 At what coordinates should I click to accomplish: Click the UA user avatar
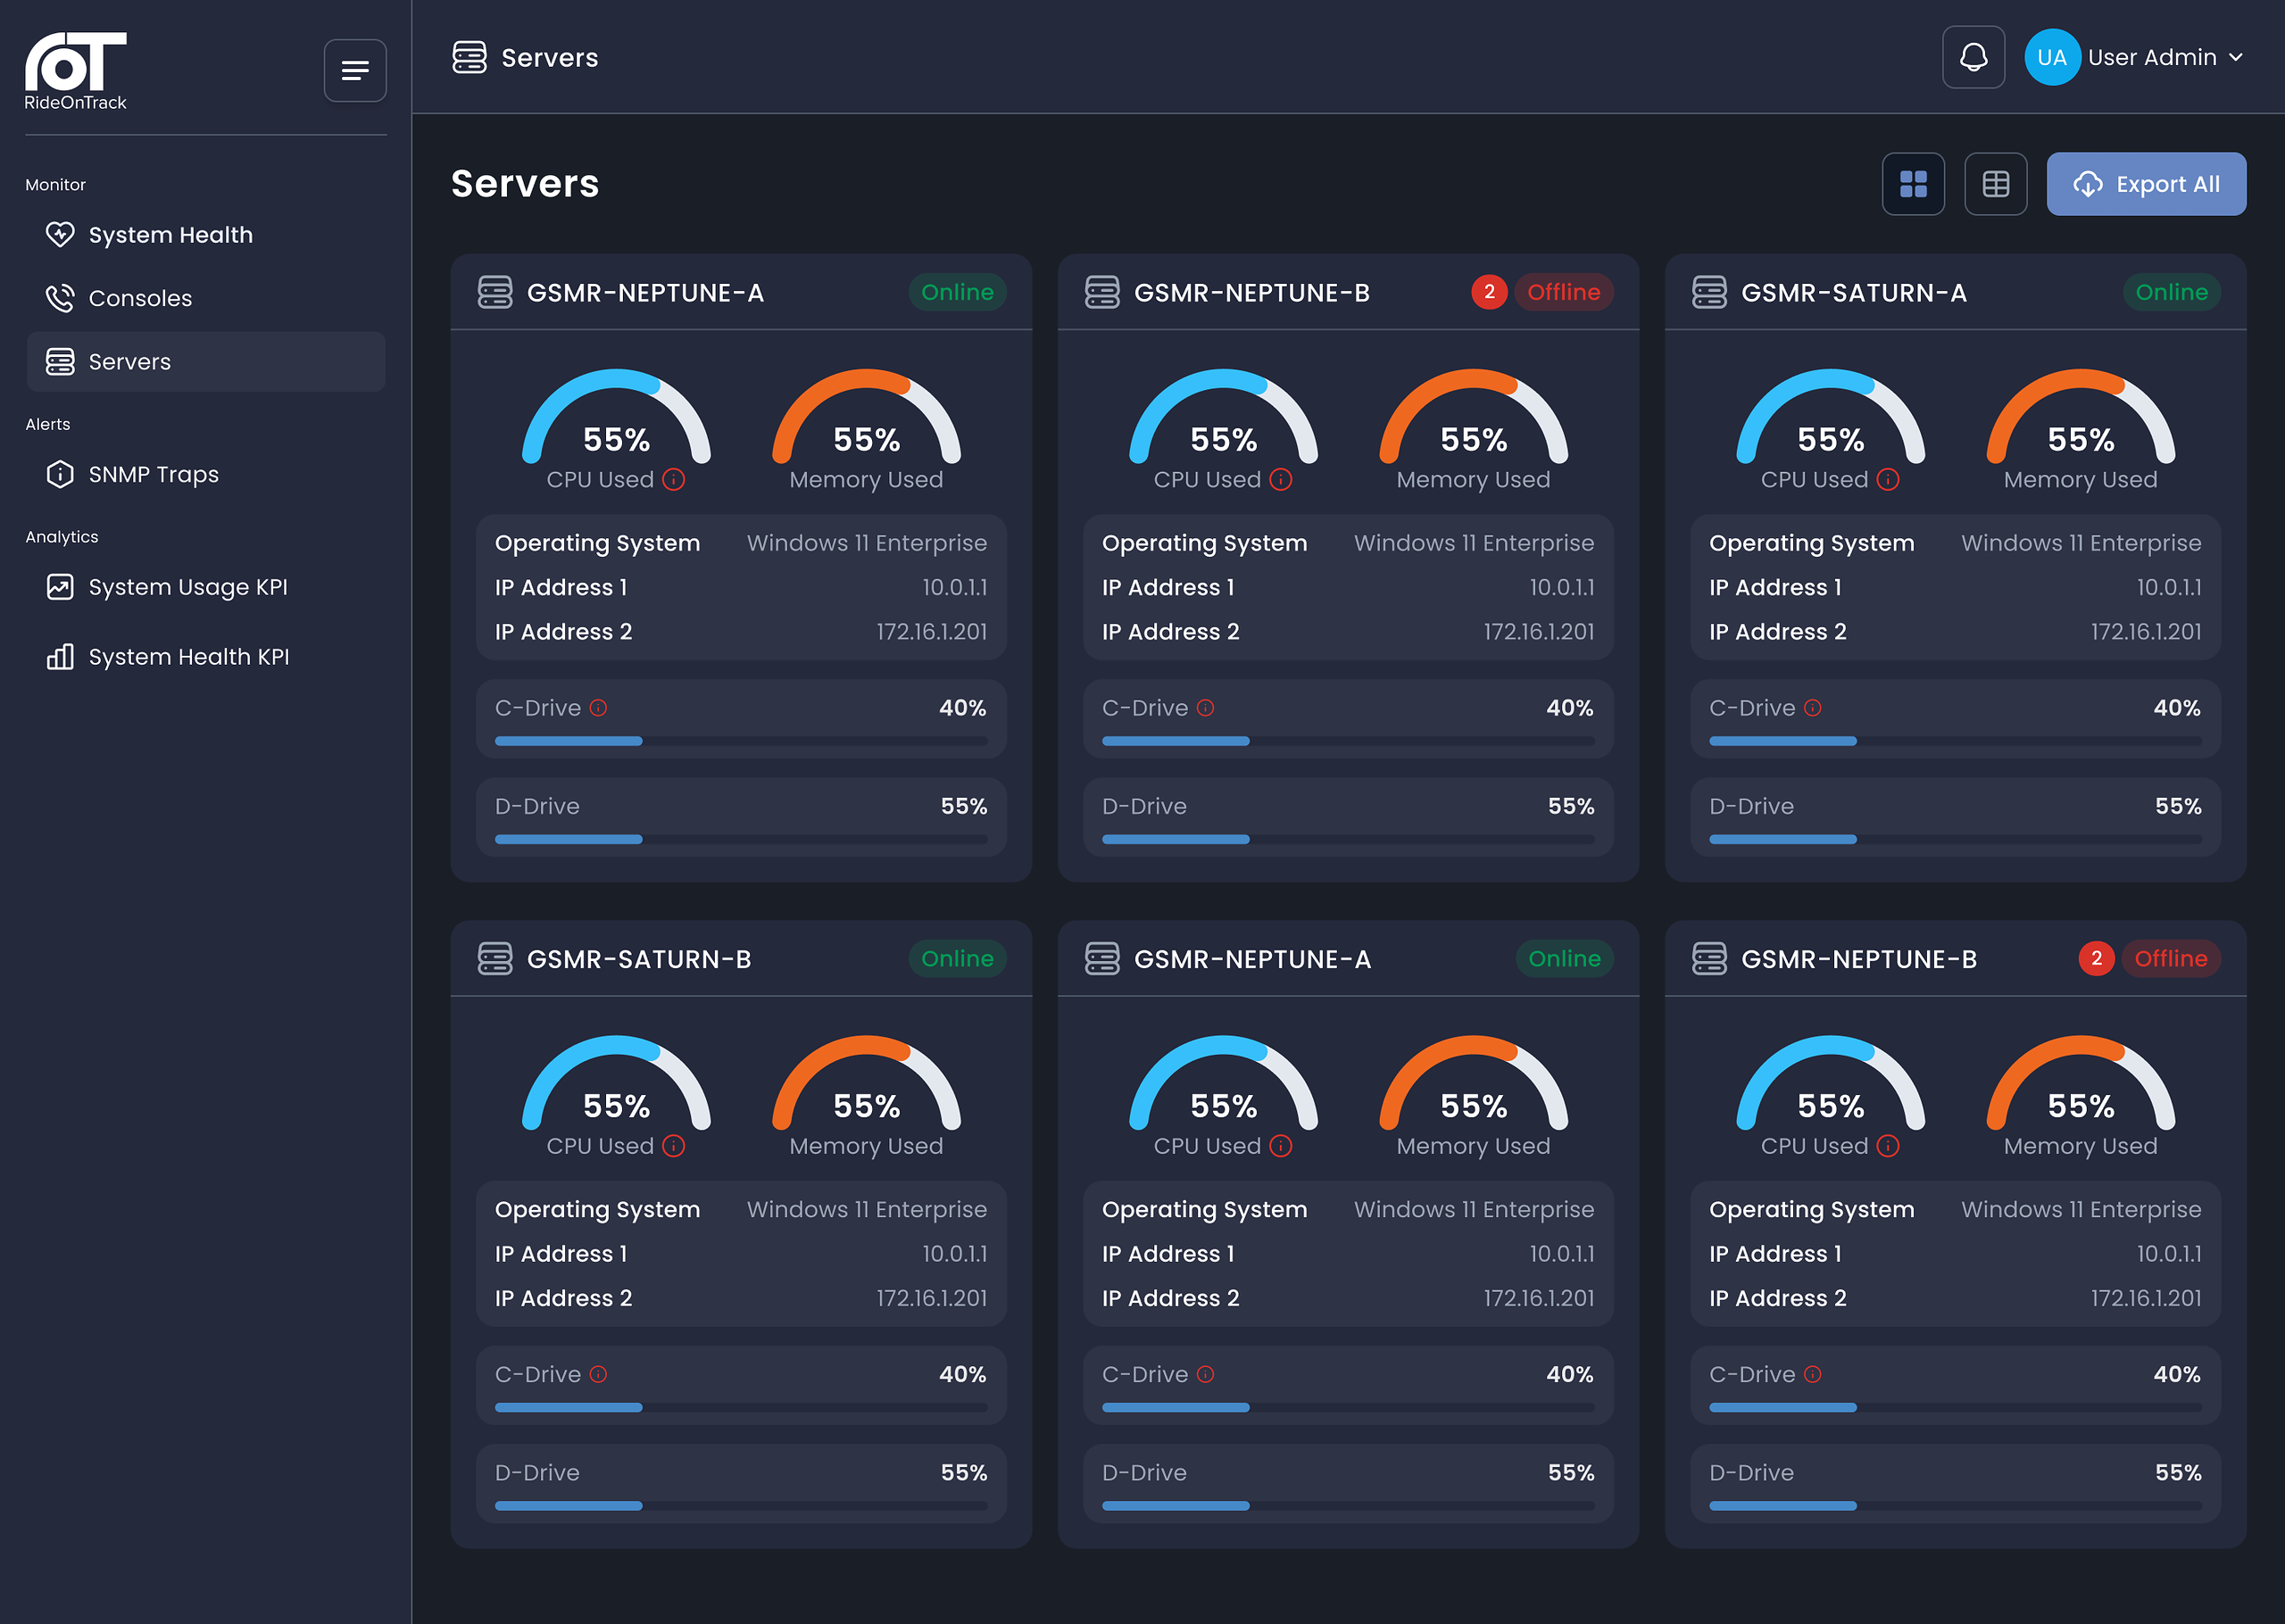pos(2052,57)
